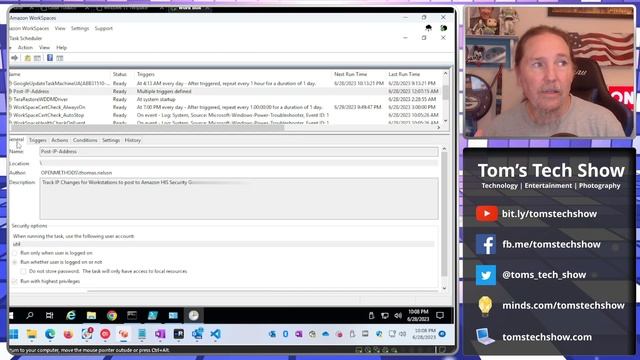Viewport: 640px width, 360px height.
Task: Open Outlook from the local taskbar
Action: click(198, 333)
